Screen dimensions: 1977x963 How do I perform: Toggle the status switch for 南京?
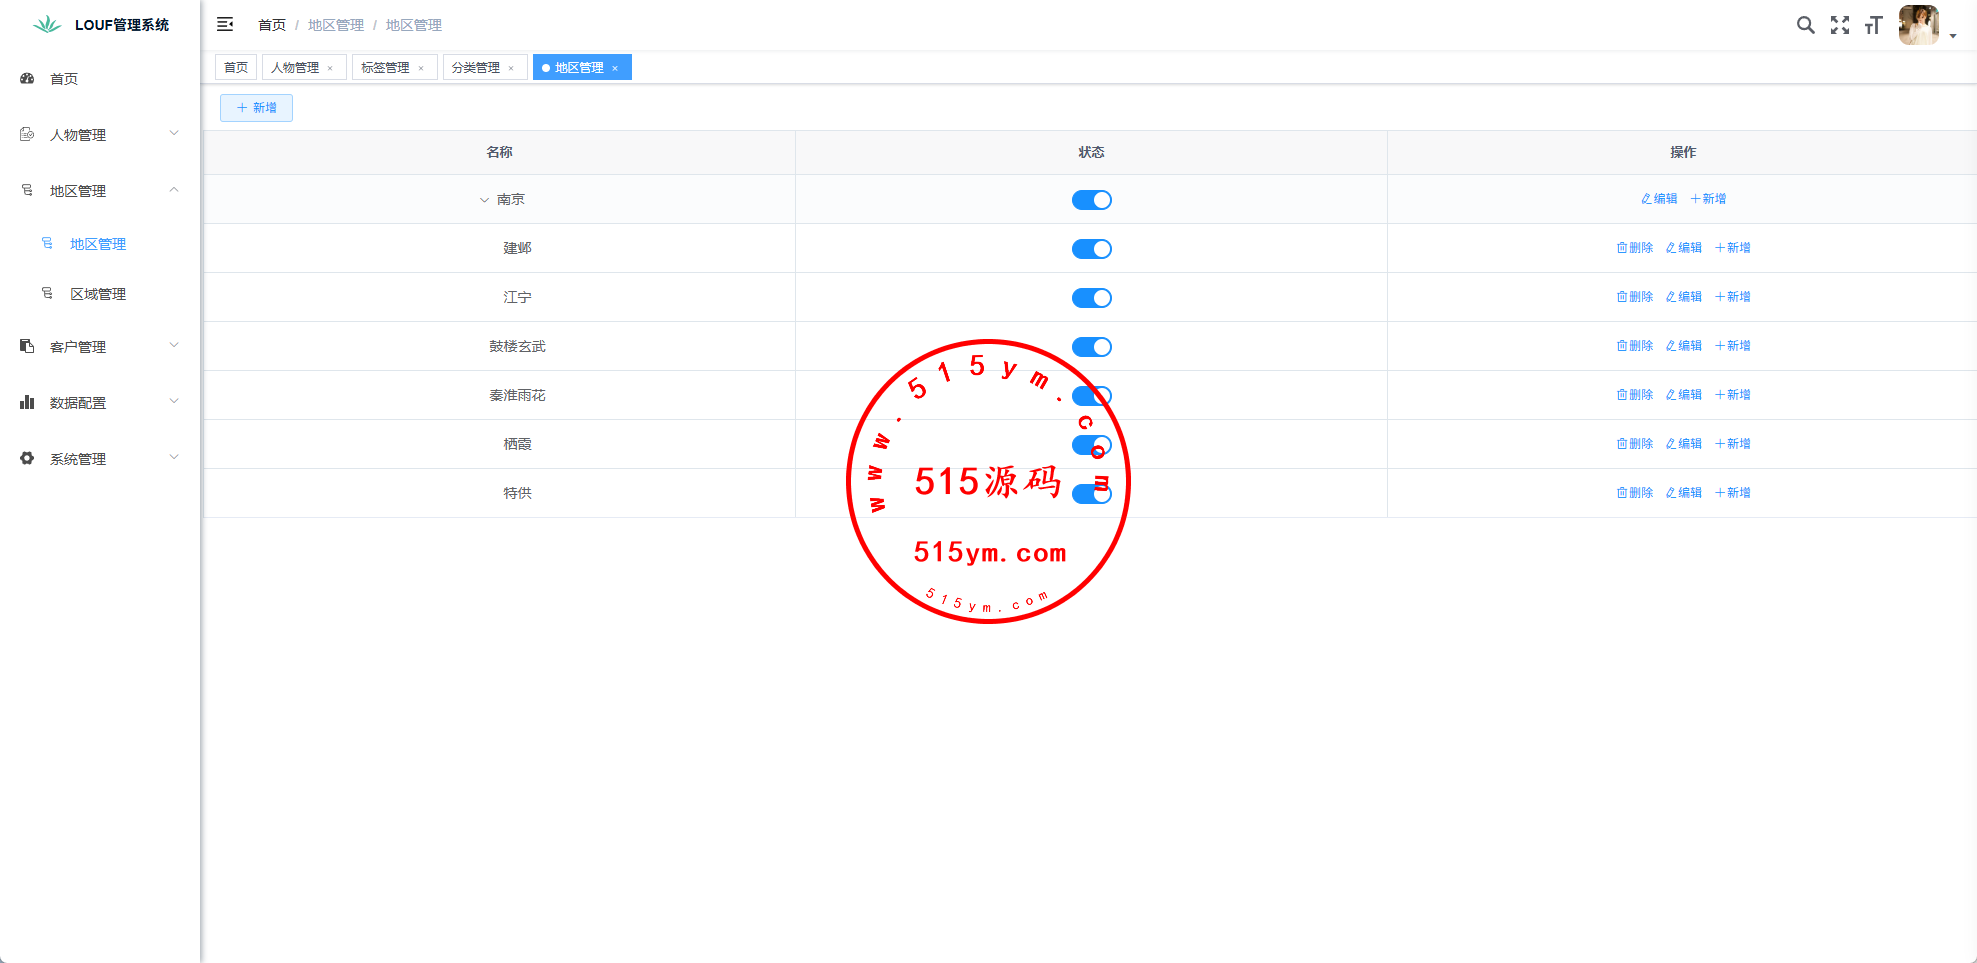point(1091,200)
